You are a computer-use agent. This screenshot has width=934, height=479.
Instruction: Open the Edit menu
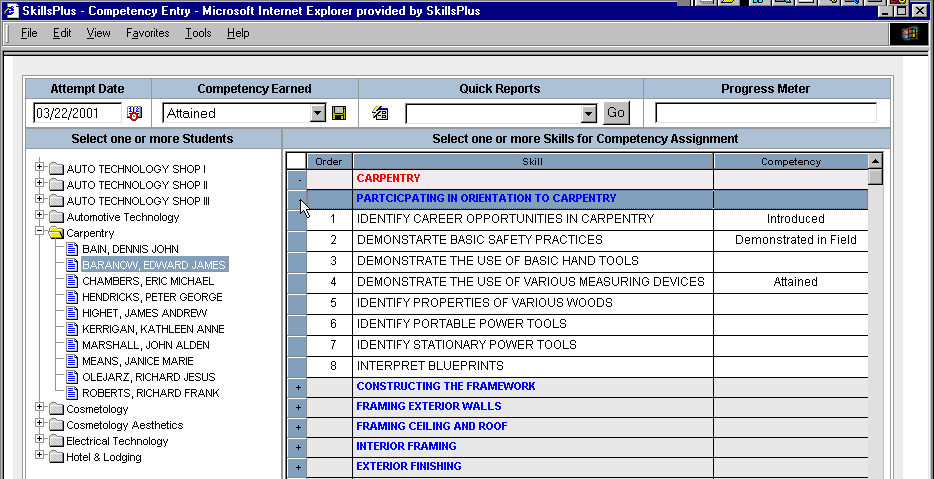[62, 33]
